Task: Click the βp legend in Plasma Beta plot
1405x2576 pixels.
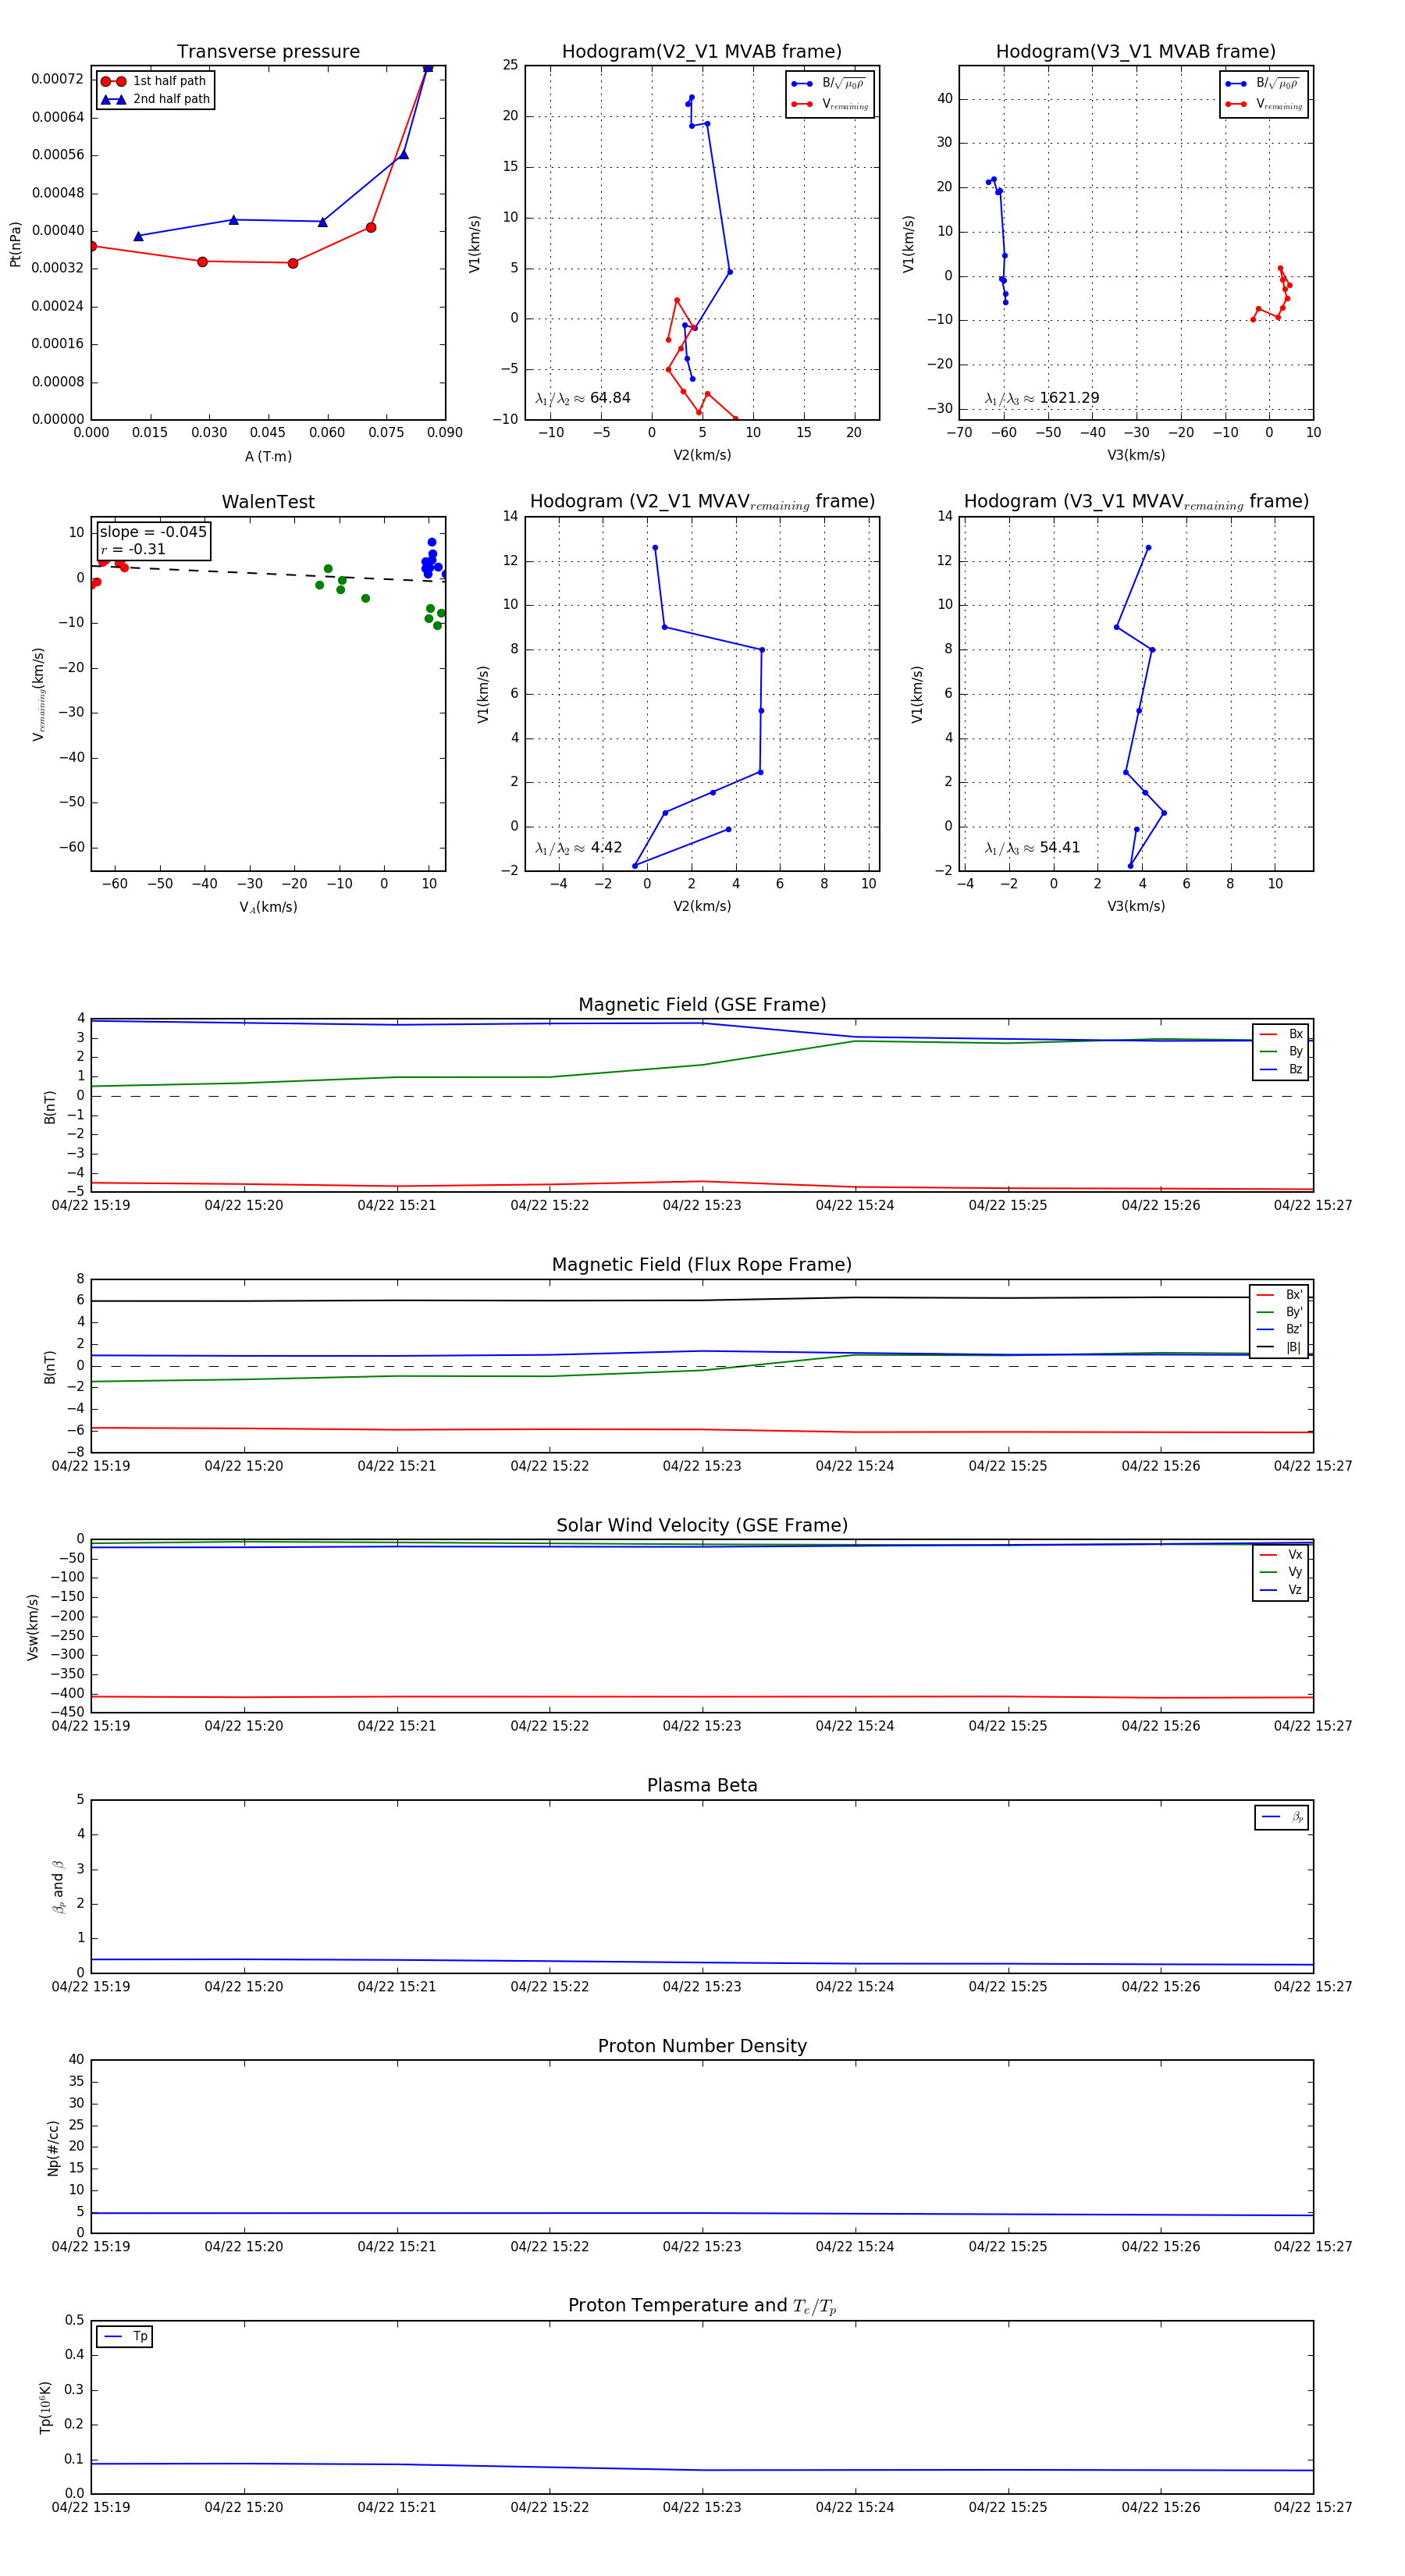Action: coord(1282,1817)
